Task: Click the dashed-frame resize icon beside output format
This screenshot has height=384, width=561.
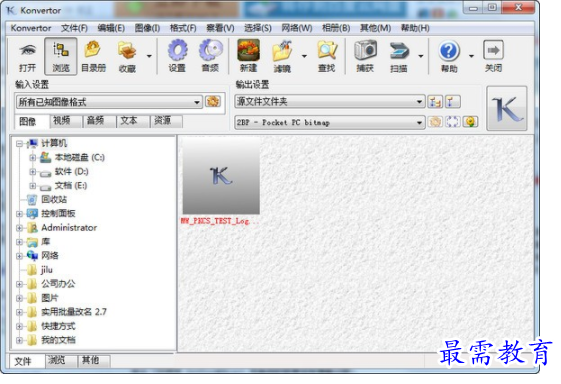Action: (453, 122)
